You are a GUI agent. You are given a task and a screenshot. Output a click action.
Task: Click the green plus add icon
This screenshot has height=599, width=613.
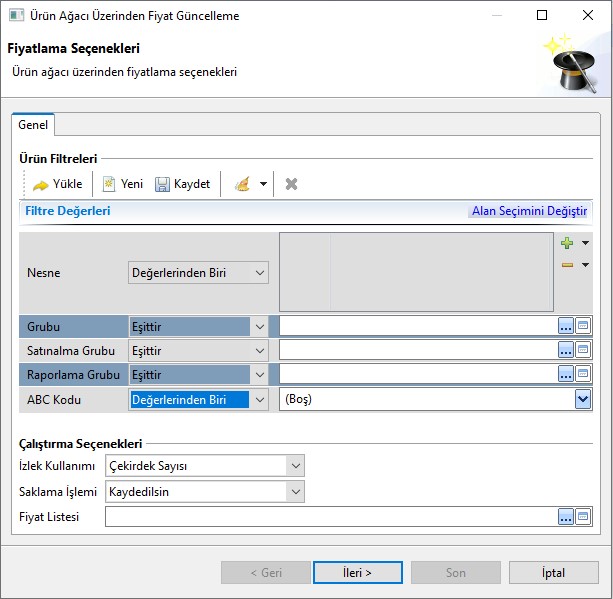[567, 243]
